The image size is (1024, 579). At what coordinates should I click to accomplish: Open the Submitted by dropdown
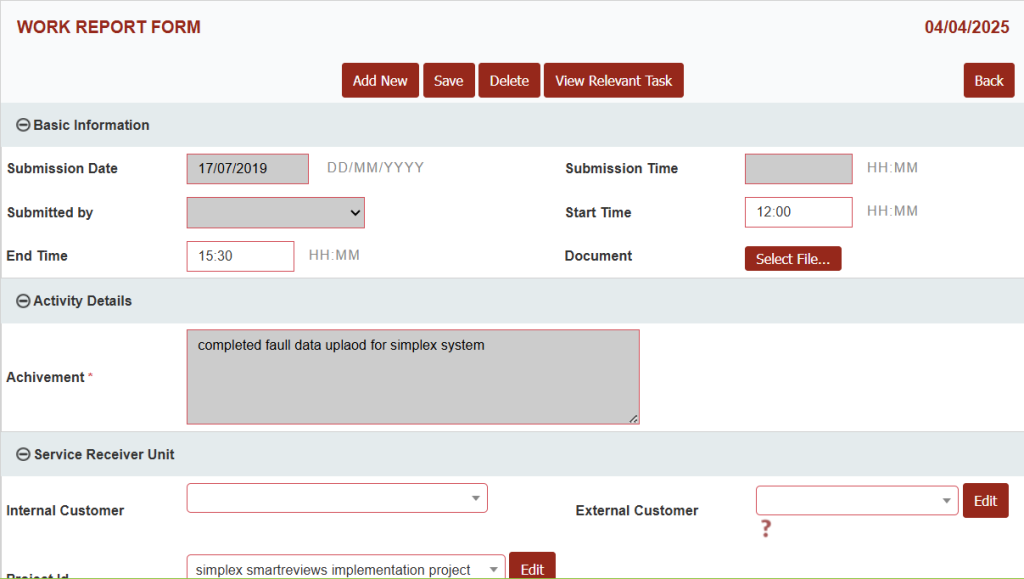click(x=275, y=213)
